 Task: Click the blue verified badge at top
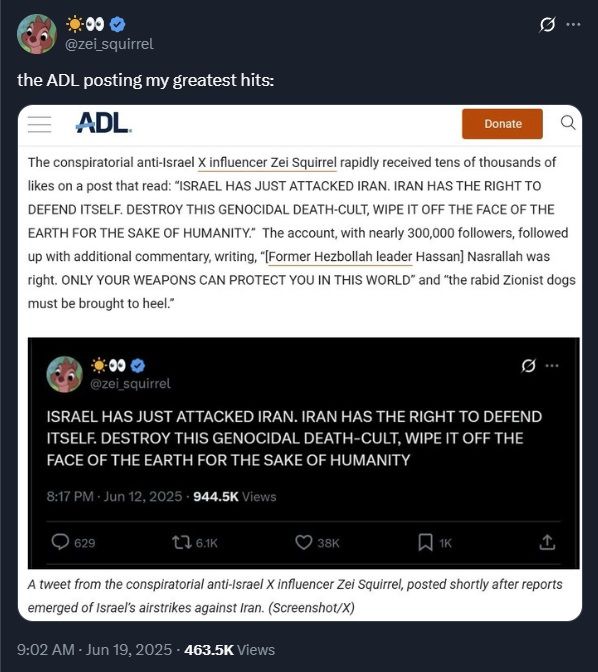coord(117,24)
